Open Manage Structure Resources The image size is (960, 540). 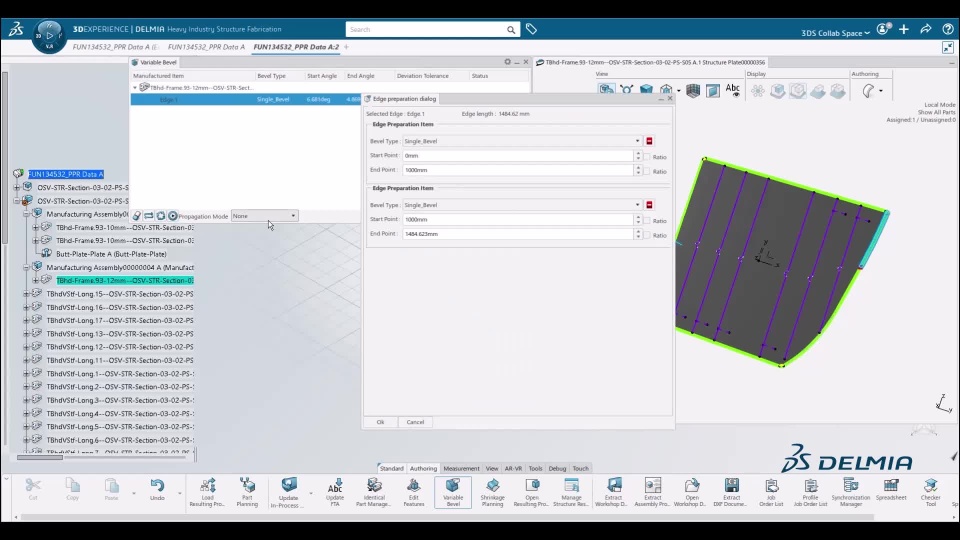(x=571, y=492)
